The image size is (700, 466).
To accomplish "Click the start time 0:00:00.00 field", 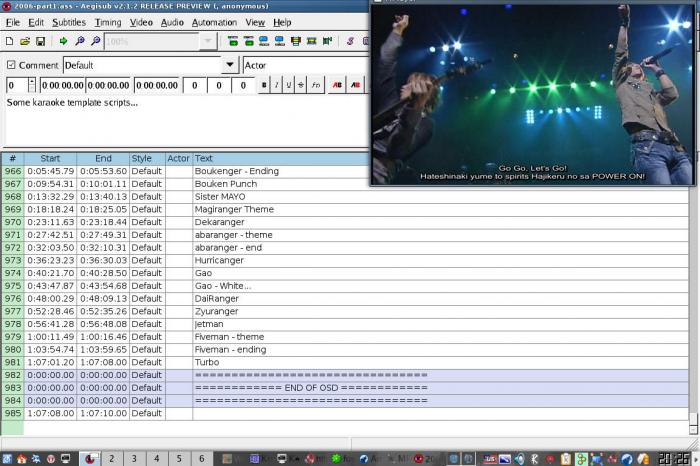I will [62, 85].
